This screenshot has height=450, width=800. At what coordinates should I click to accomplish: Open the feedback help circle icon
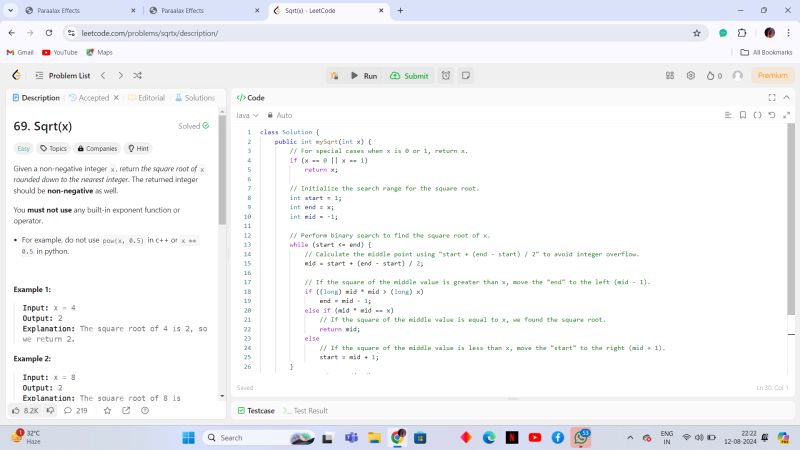(145, 410)
